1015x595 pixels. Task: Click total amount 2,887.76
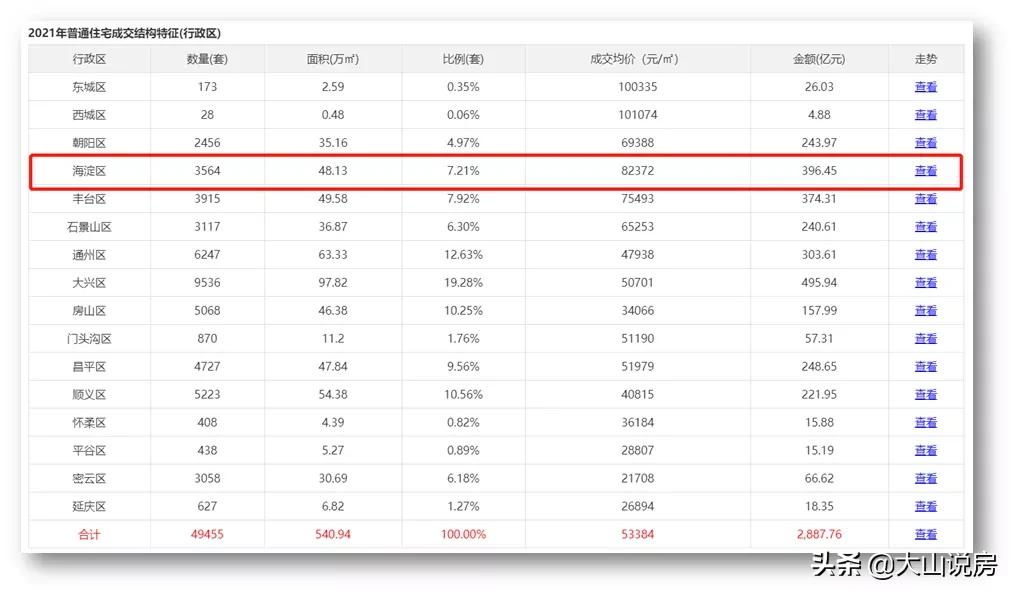pyautogui.click(x=819, y=534)
